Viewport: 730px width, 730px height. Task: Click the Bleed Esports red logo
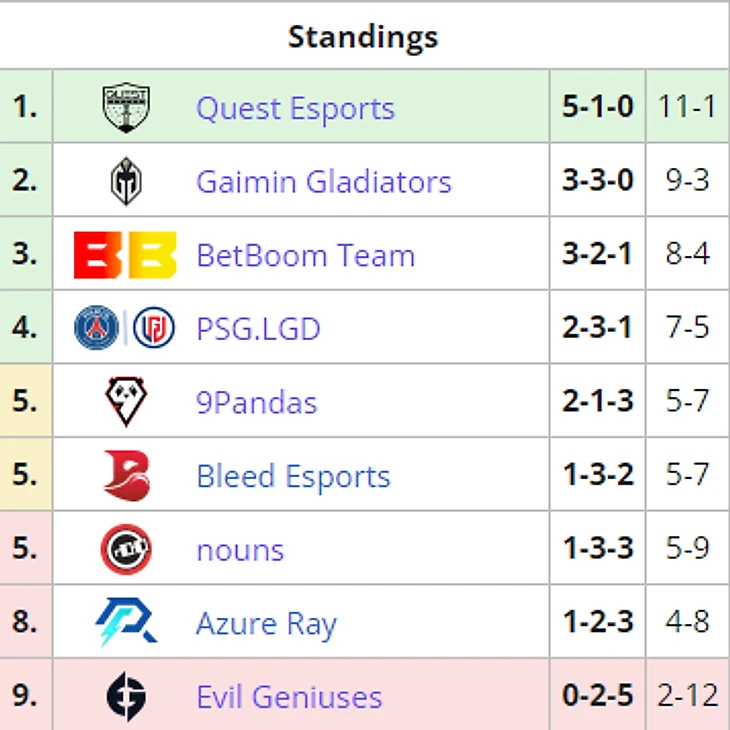(x=127, y=475)
